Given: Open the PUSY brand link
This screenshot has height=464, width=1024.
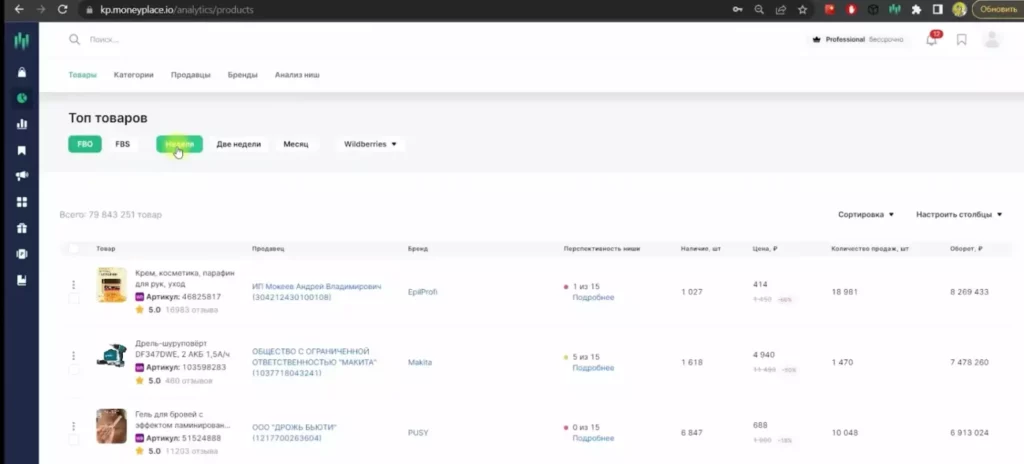Looking at the screenshot, I should tap(418, 433).
